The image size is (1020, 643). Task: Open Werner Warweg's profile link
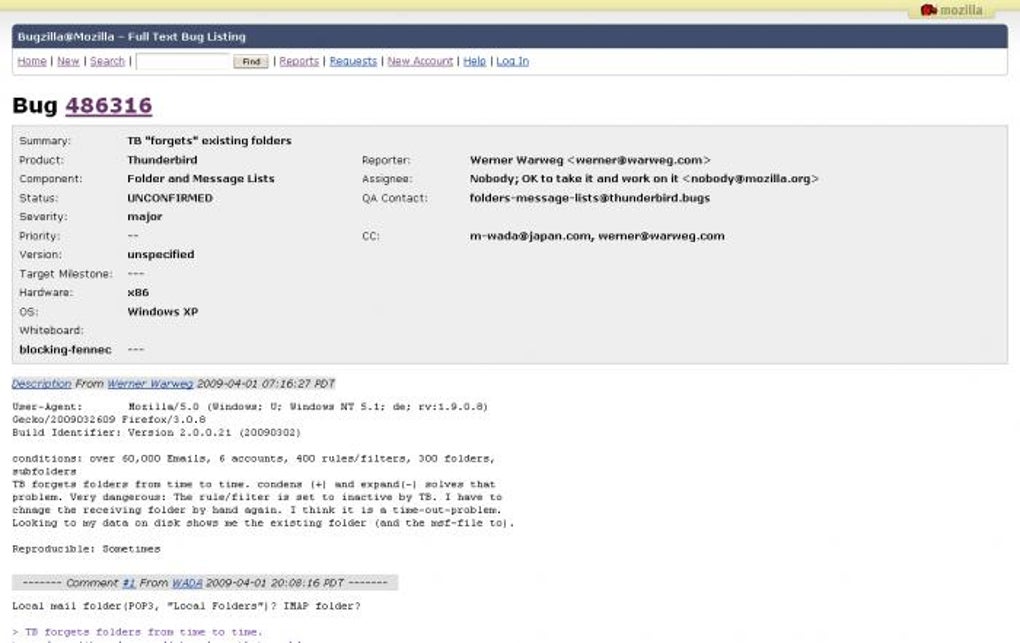point(150,384)
